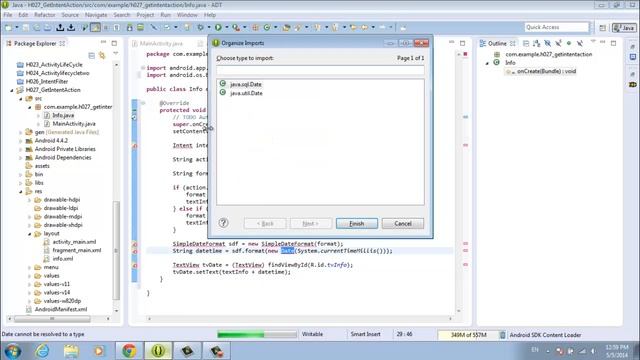
Task: Click green dot Hide Non-Public icon in Outline
Action: click(569, 43)
